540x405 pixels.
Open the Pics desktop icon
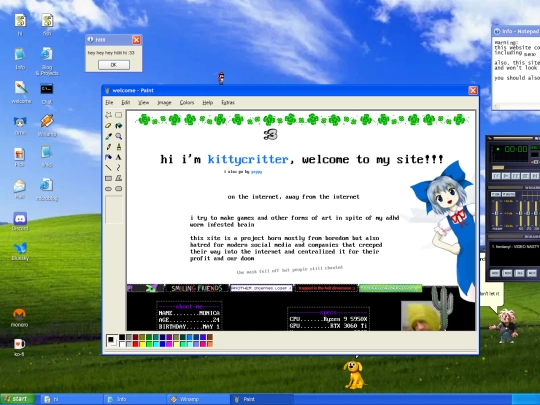(20, 157)
